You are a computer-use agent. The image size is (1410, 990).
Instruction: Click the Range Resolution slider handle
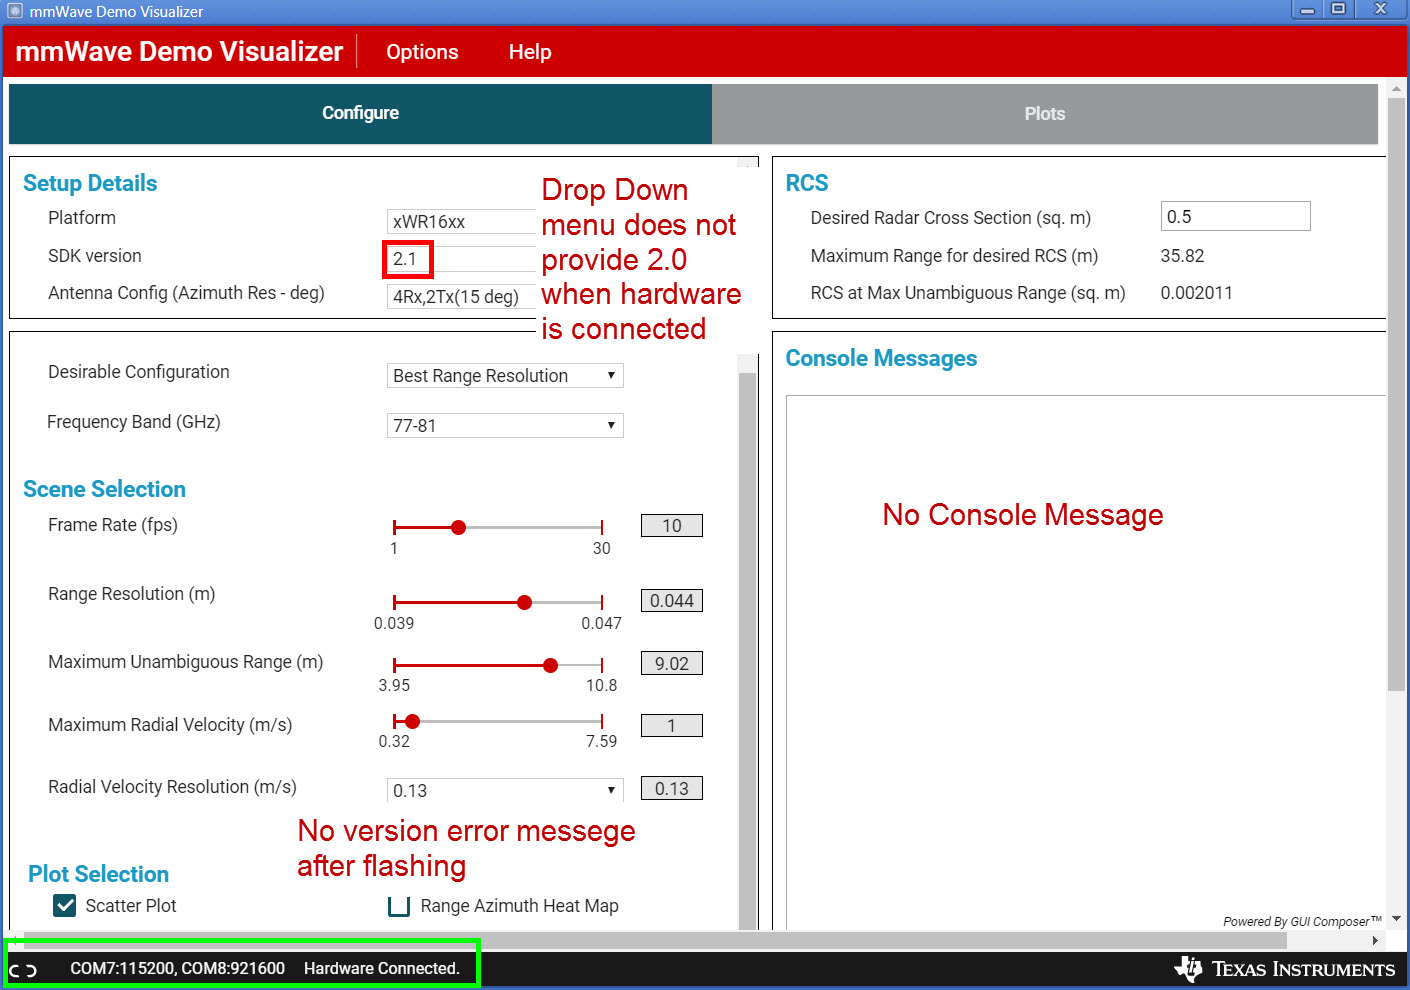524,602
